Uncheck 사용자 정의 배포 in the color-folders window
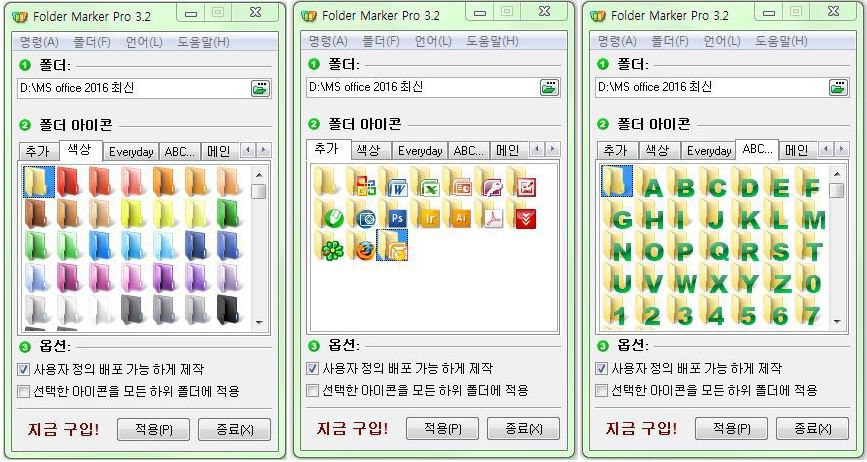Screen dimensions: 867x462 [23, 369]
